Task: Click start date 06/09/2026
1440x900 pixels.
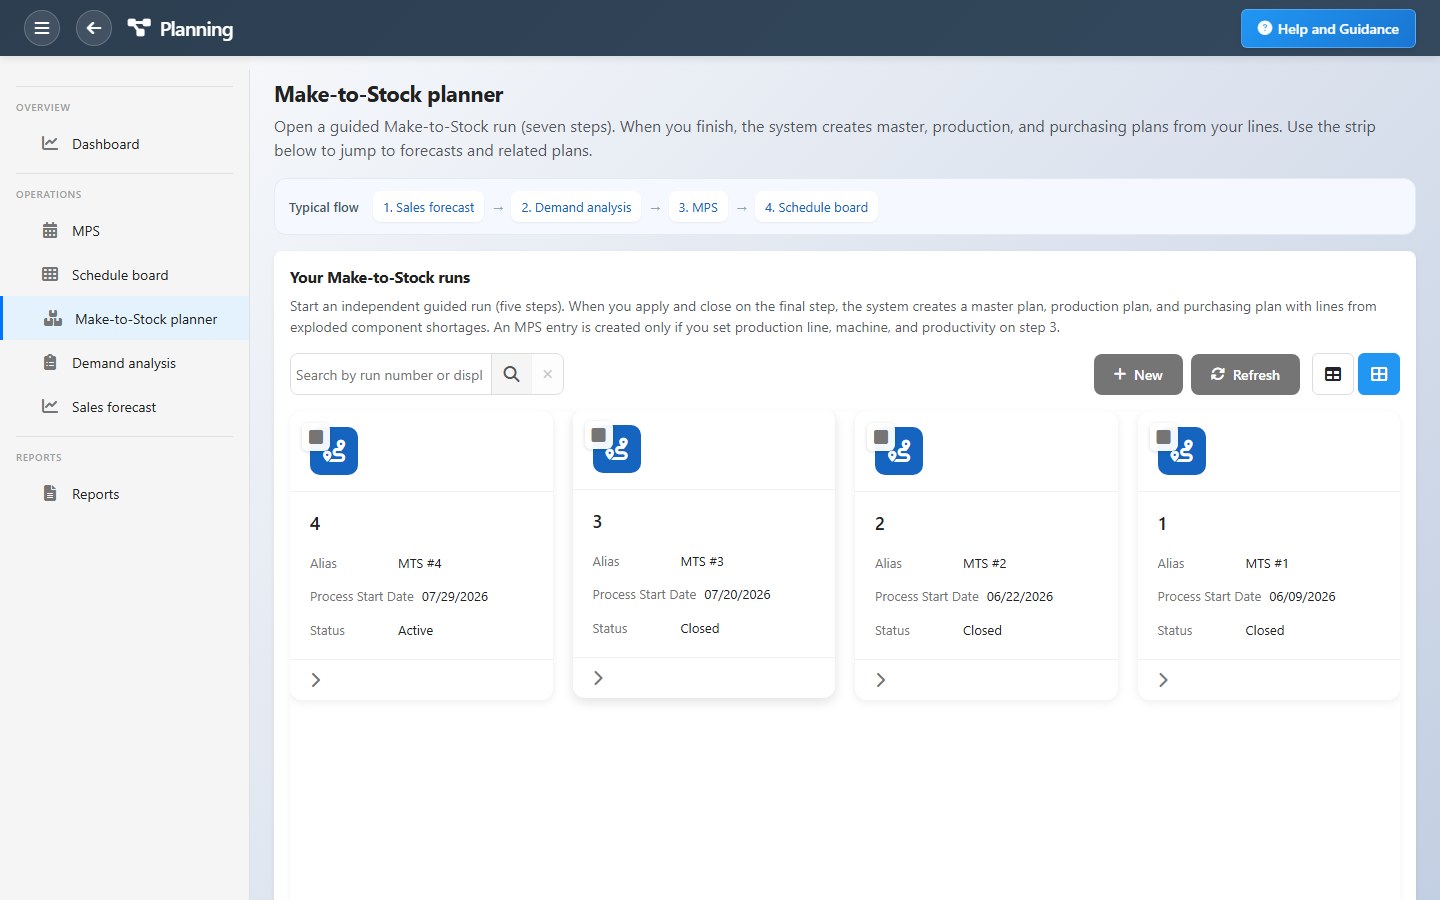Action: (x=1302, y=596)
